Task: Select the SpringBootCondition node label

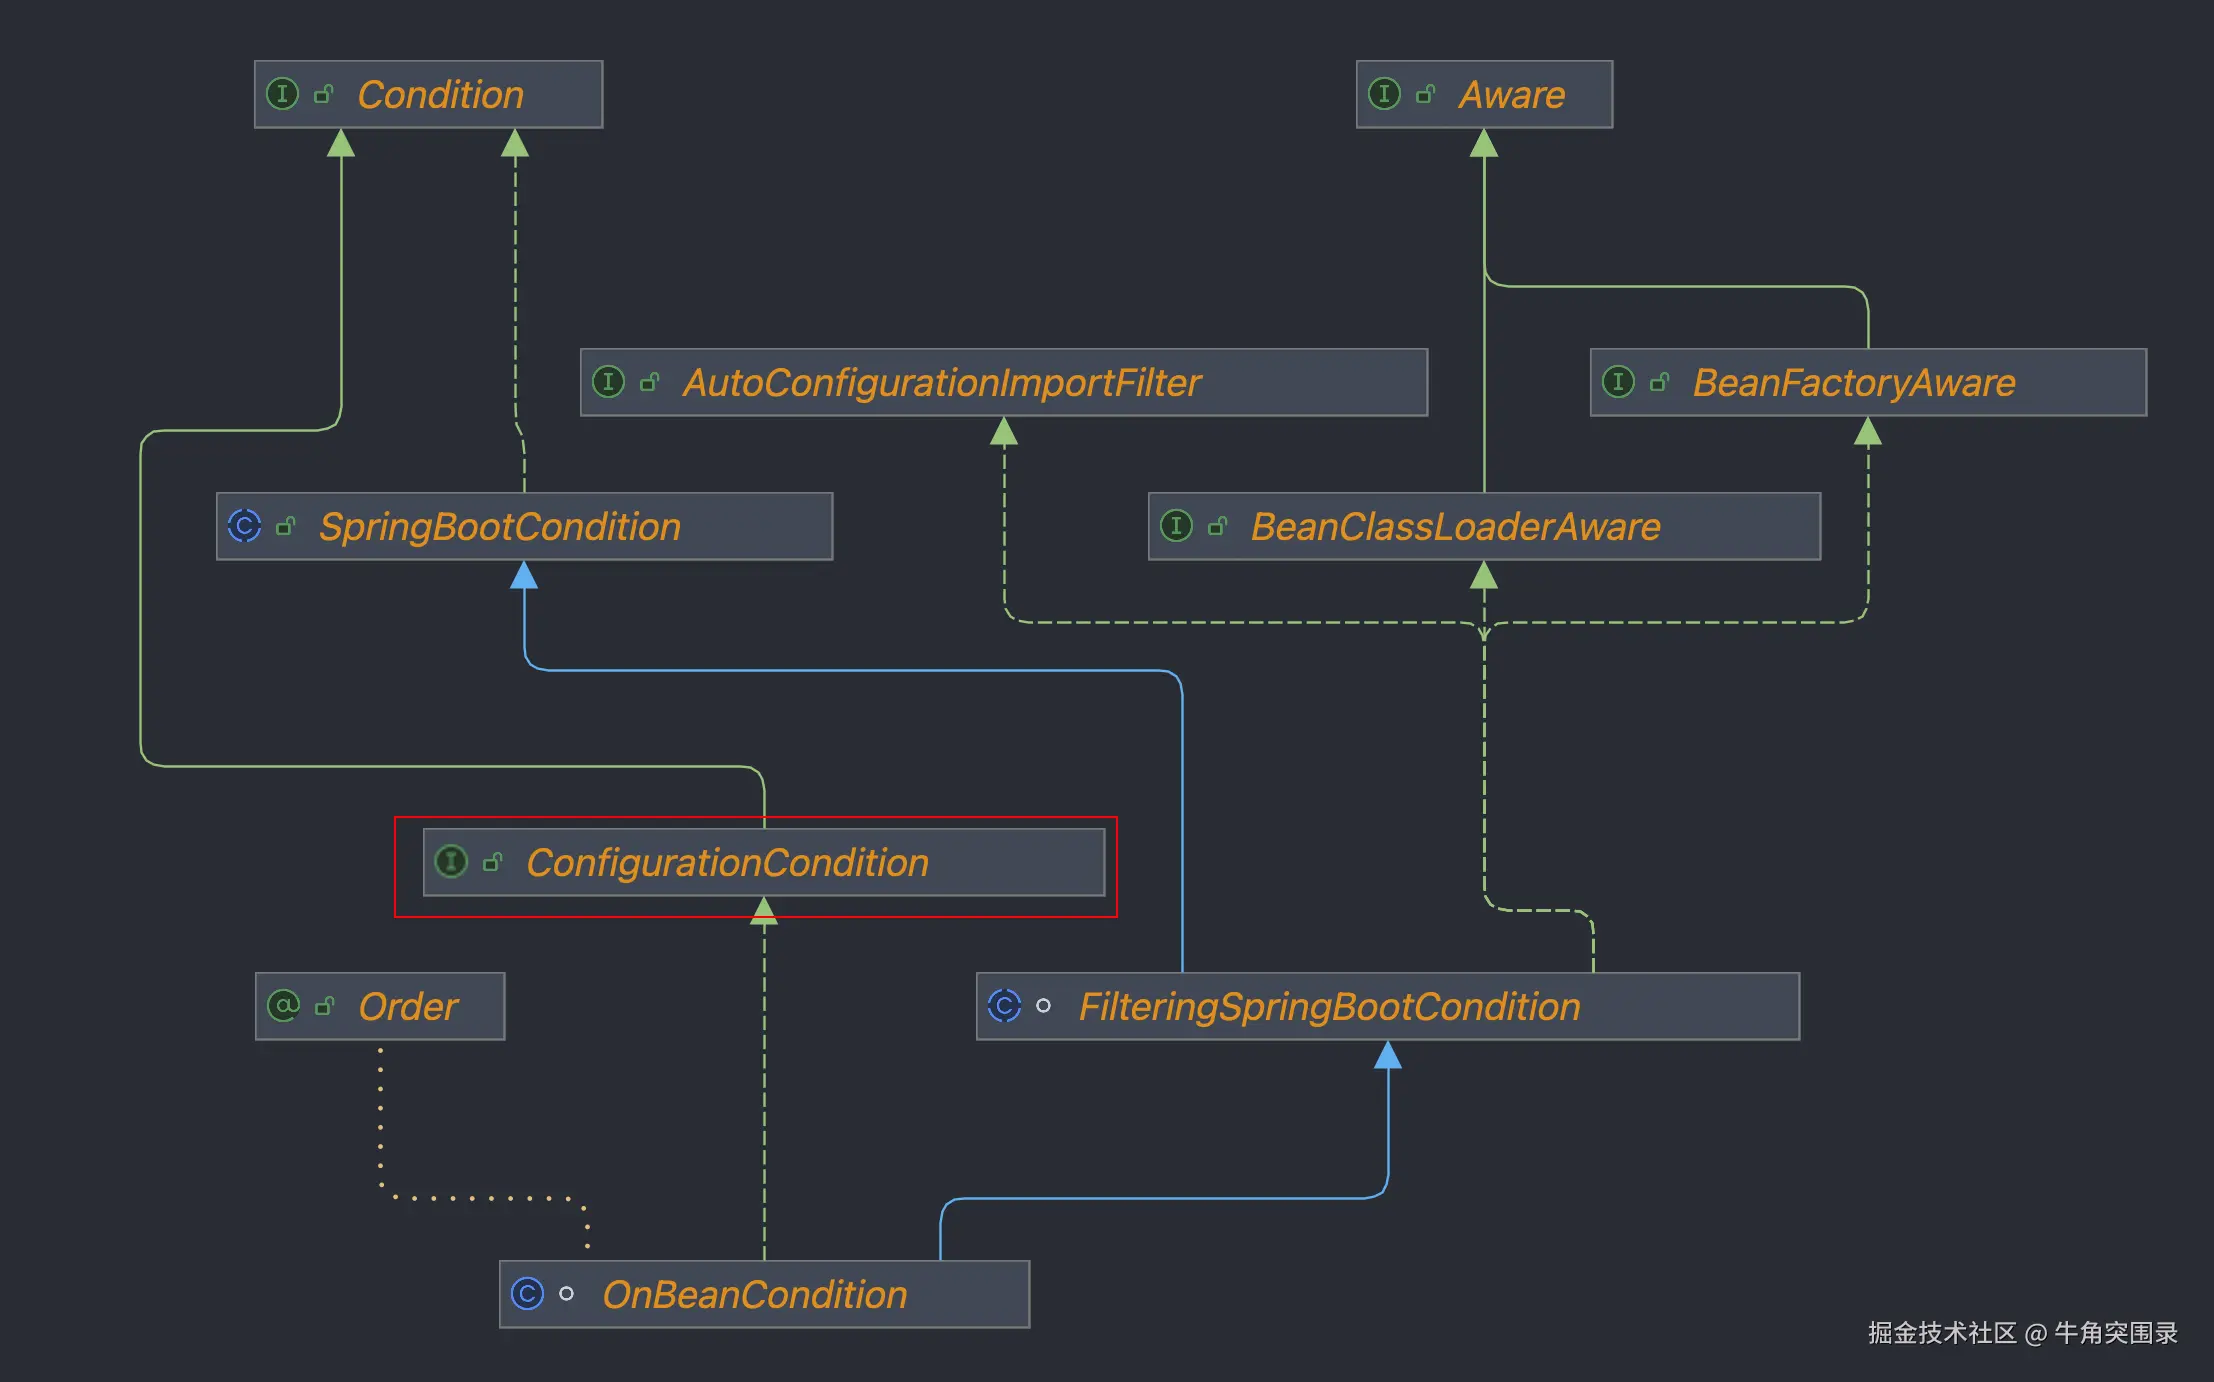Action: [x=499, y=527]
